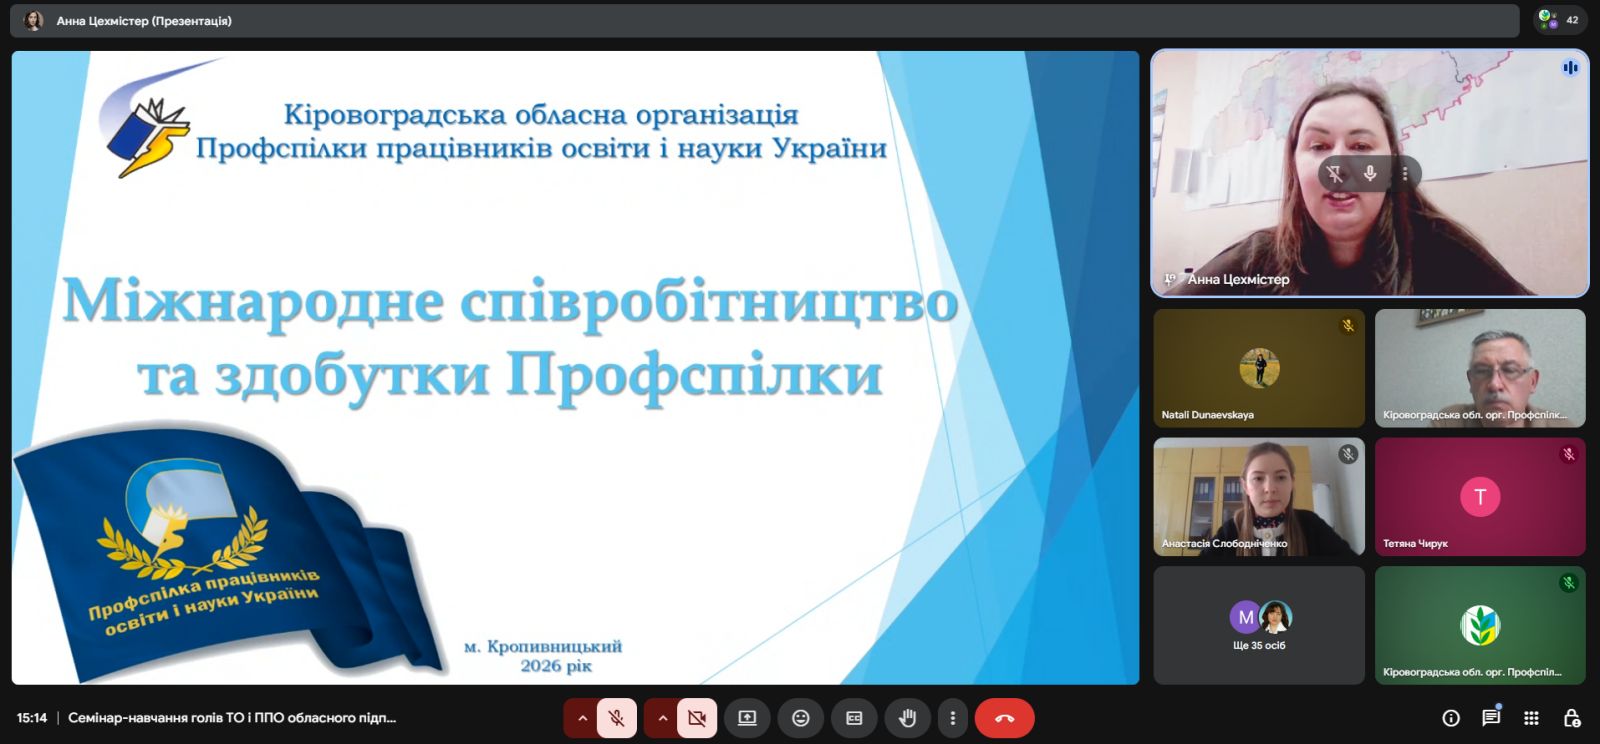Image resolution: width=1600 pixels, height=744 pixels.
Task: Open the meeting details info icon
Action: point(1451,718)
